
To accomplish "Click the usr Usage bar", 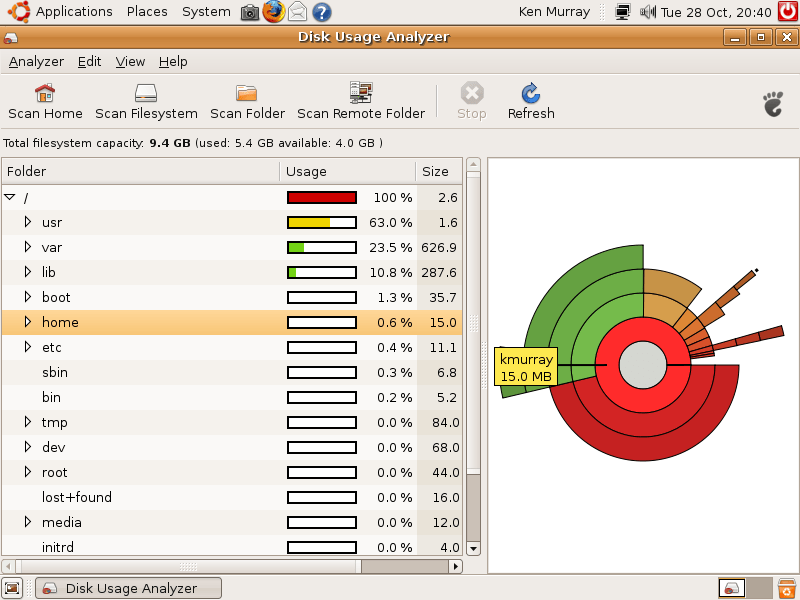I will pos(320,222).
